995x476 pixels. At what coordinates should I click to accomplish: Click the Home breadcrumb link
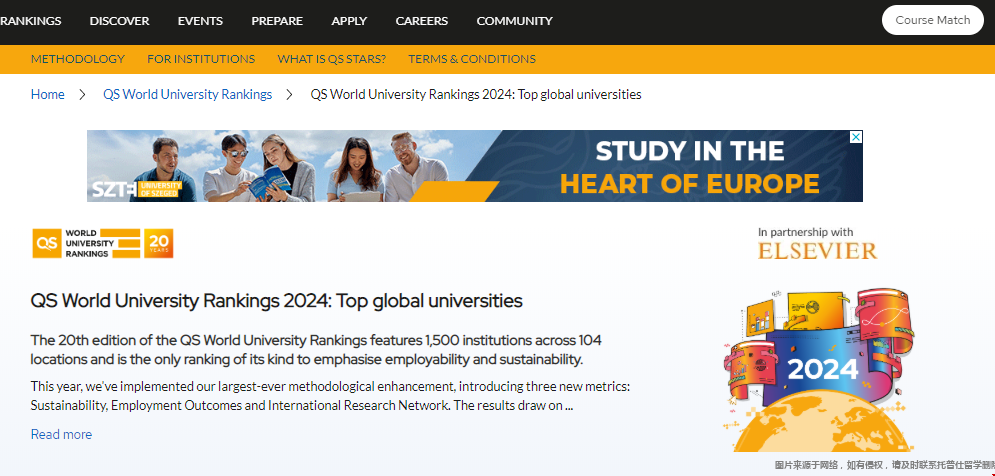[x=48, y=95]
